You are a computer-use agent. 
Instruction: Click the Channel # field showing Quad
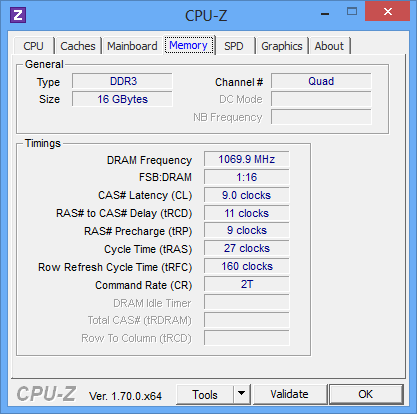pos(321,81)
